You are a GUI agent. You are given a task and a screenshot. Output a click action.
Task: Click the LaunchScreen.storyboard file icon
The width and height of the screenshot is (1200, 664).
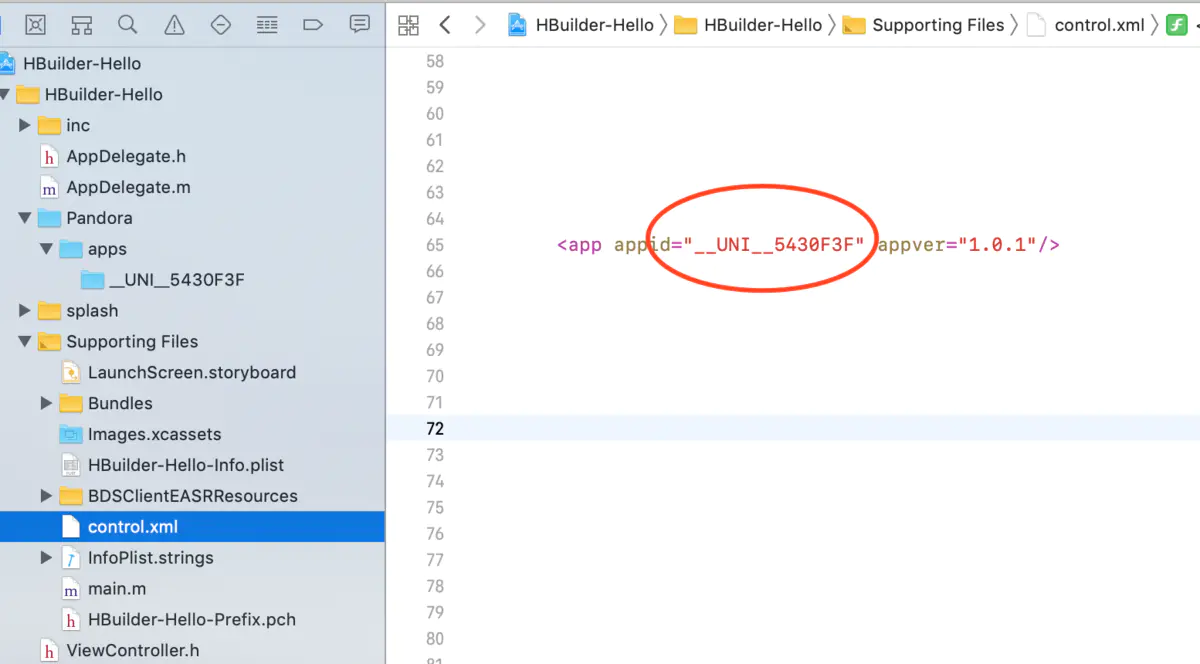pos(70,373)
